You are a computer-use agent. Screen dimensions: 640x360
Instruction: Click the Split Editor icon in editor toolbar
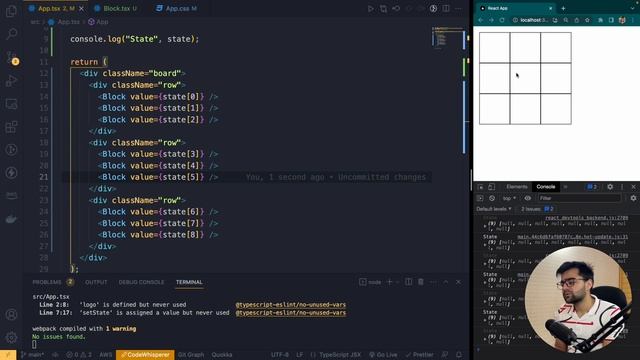(446, 9)
